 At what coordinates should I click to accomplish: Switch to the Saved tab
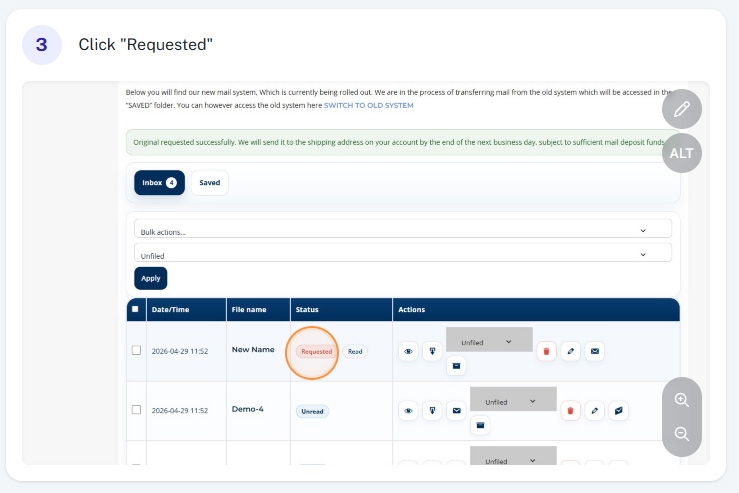coord(210,182)
